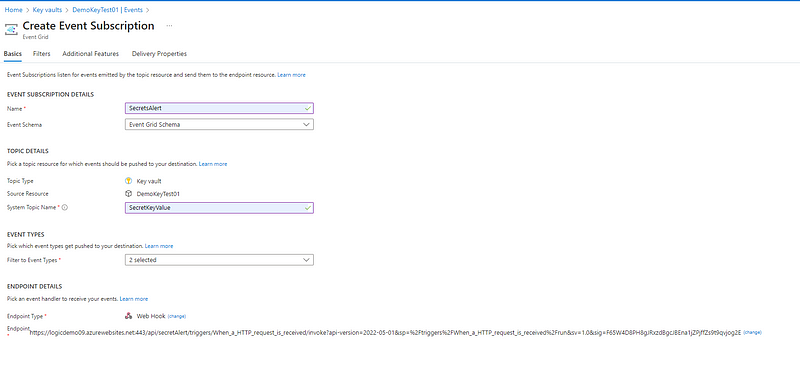Image resolution: width=800 pixels, height=368 pixels.
Task: Click change link next to Web Hook
Action: [177, 316]
